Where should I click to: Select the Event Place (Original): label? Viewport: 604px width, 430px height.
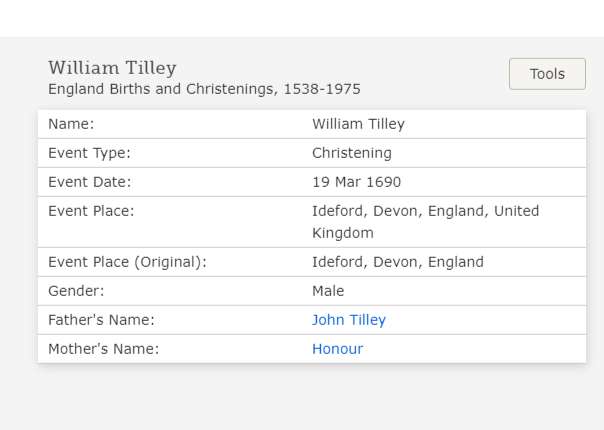pos(128,262)
